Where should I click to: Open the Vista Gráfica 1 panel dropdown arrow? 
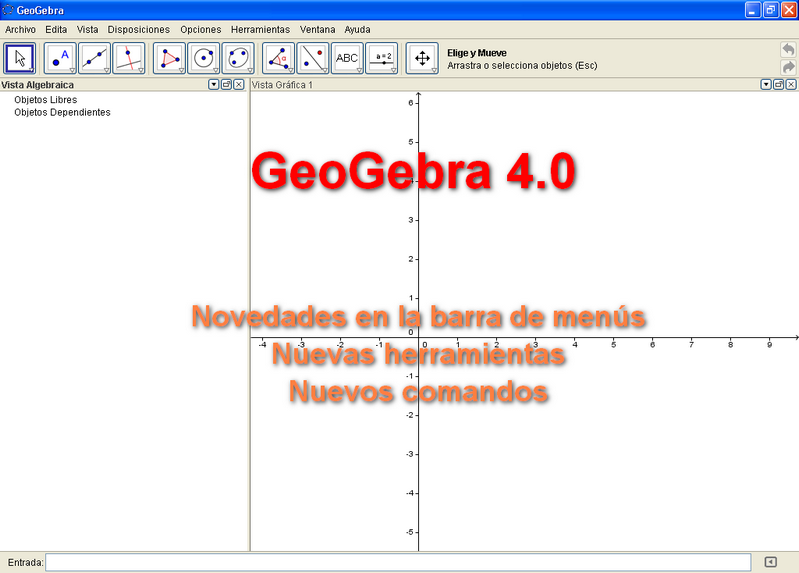point(766,85)
